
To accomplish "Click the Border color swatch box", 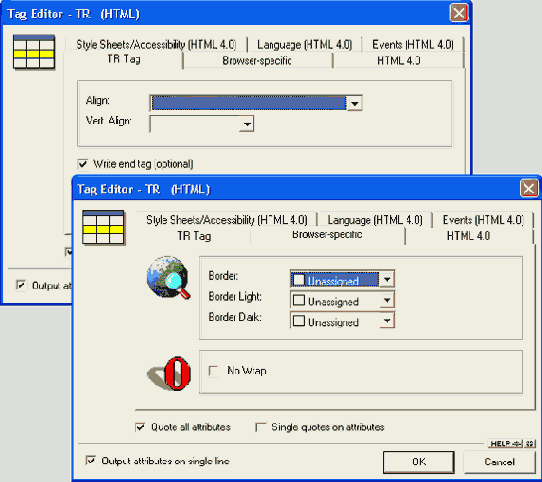I will [299, 279].
